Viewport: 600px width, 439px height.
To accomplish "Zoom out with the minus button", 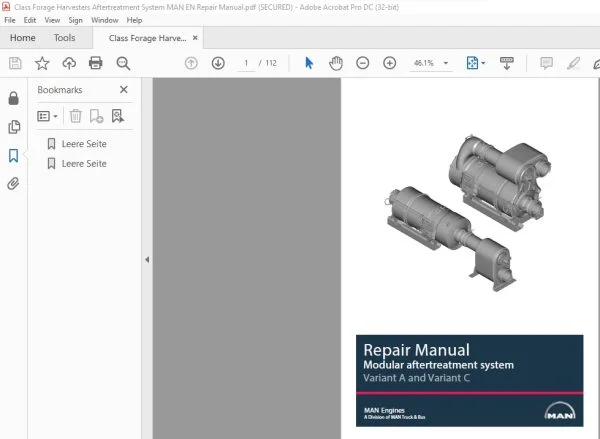I will (x=362, y=63).
